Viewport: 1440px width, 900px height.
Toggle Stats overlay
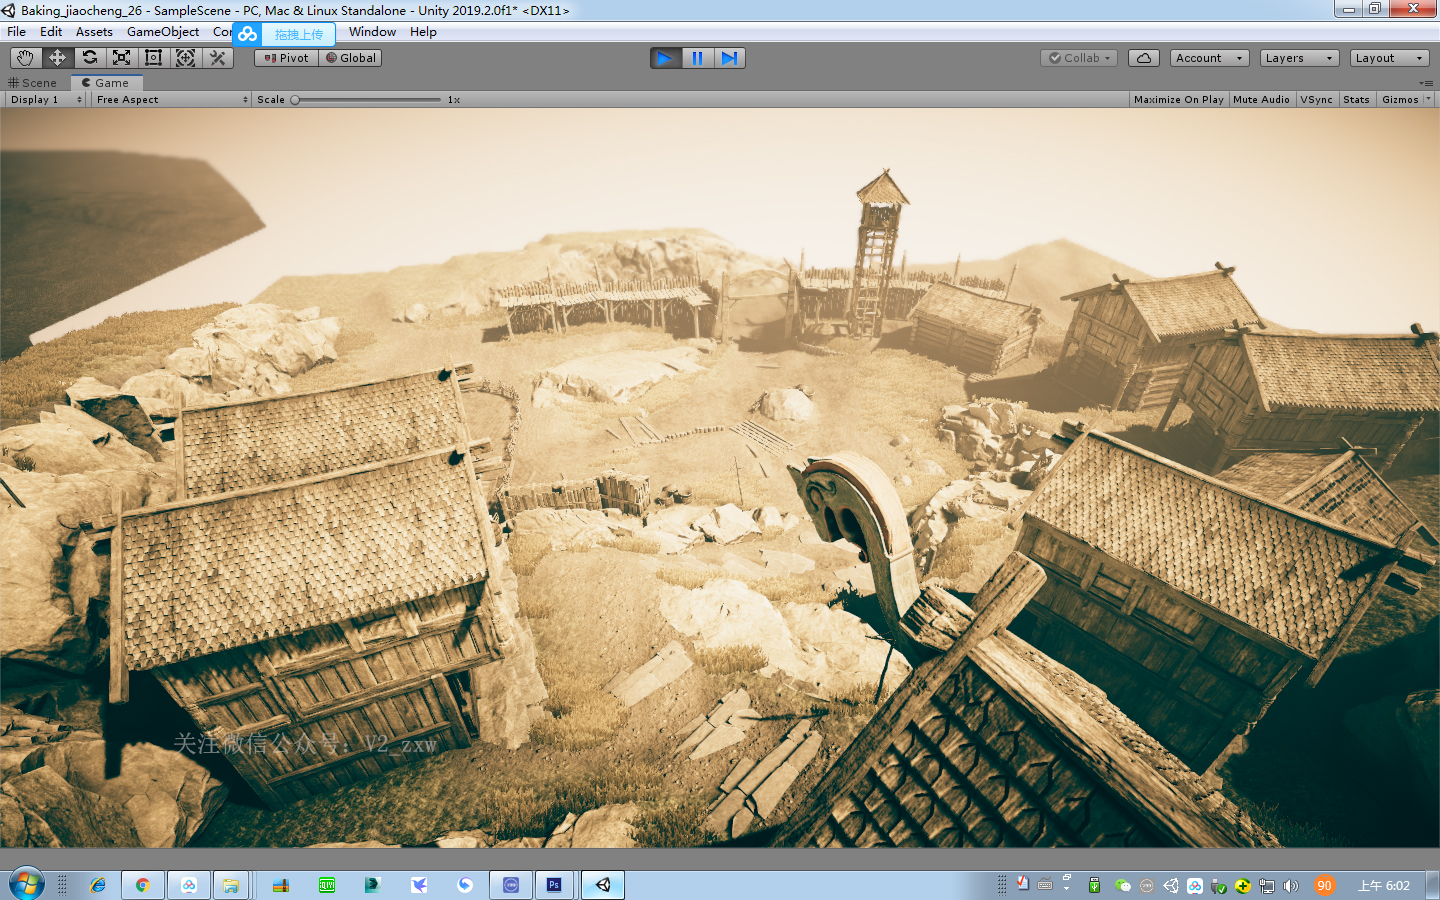tap(1356, 100)
